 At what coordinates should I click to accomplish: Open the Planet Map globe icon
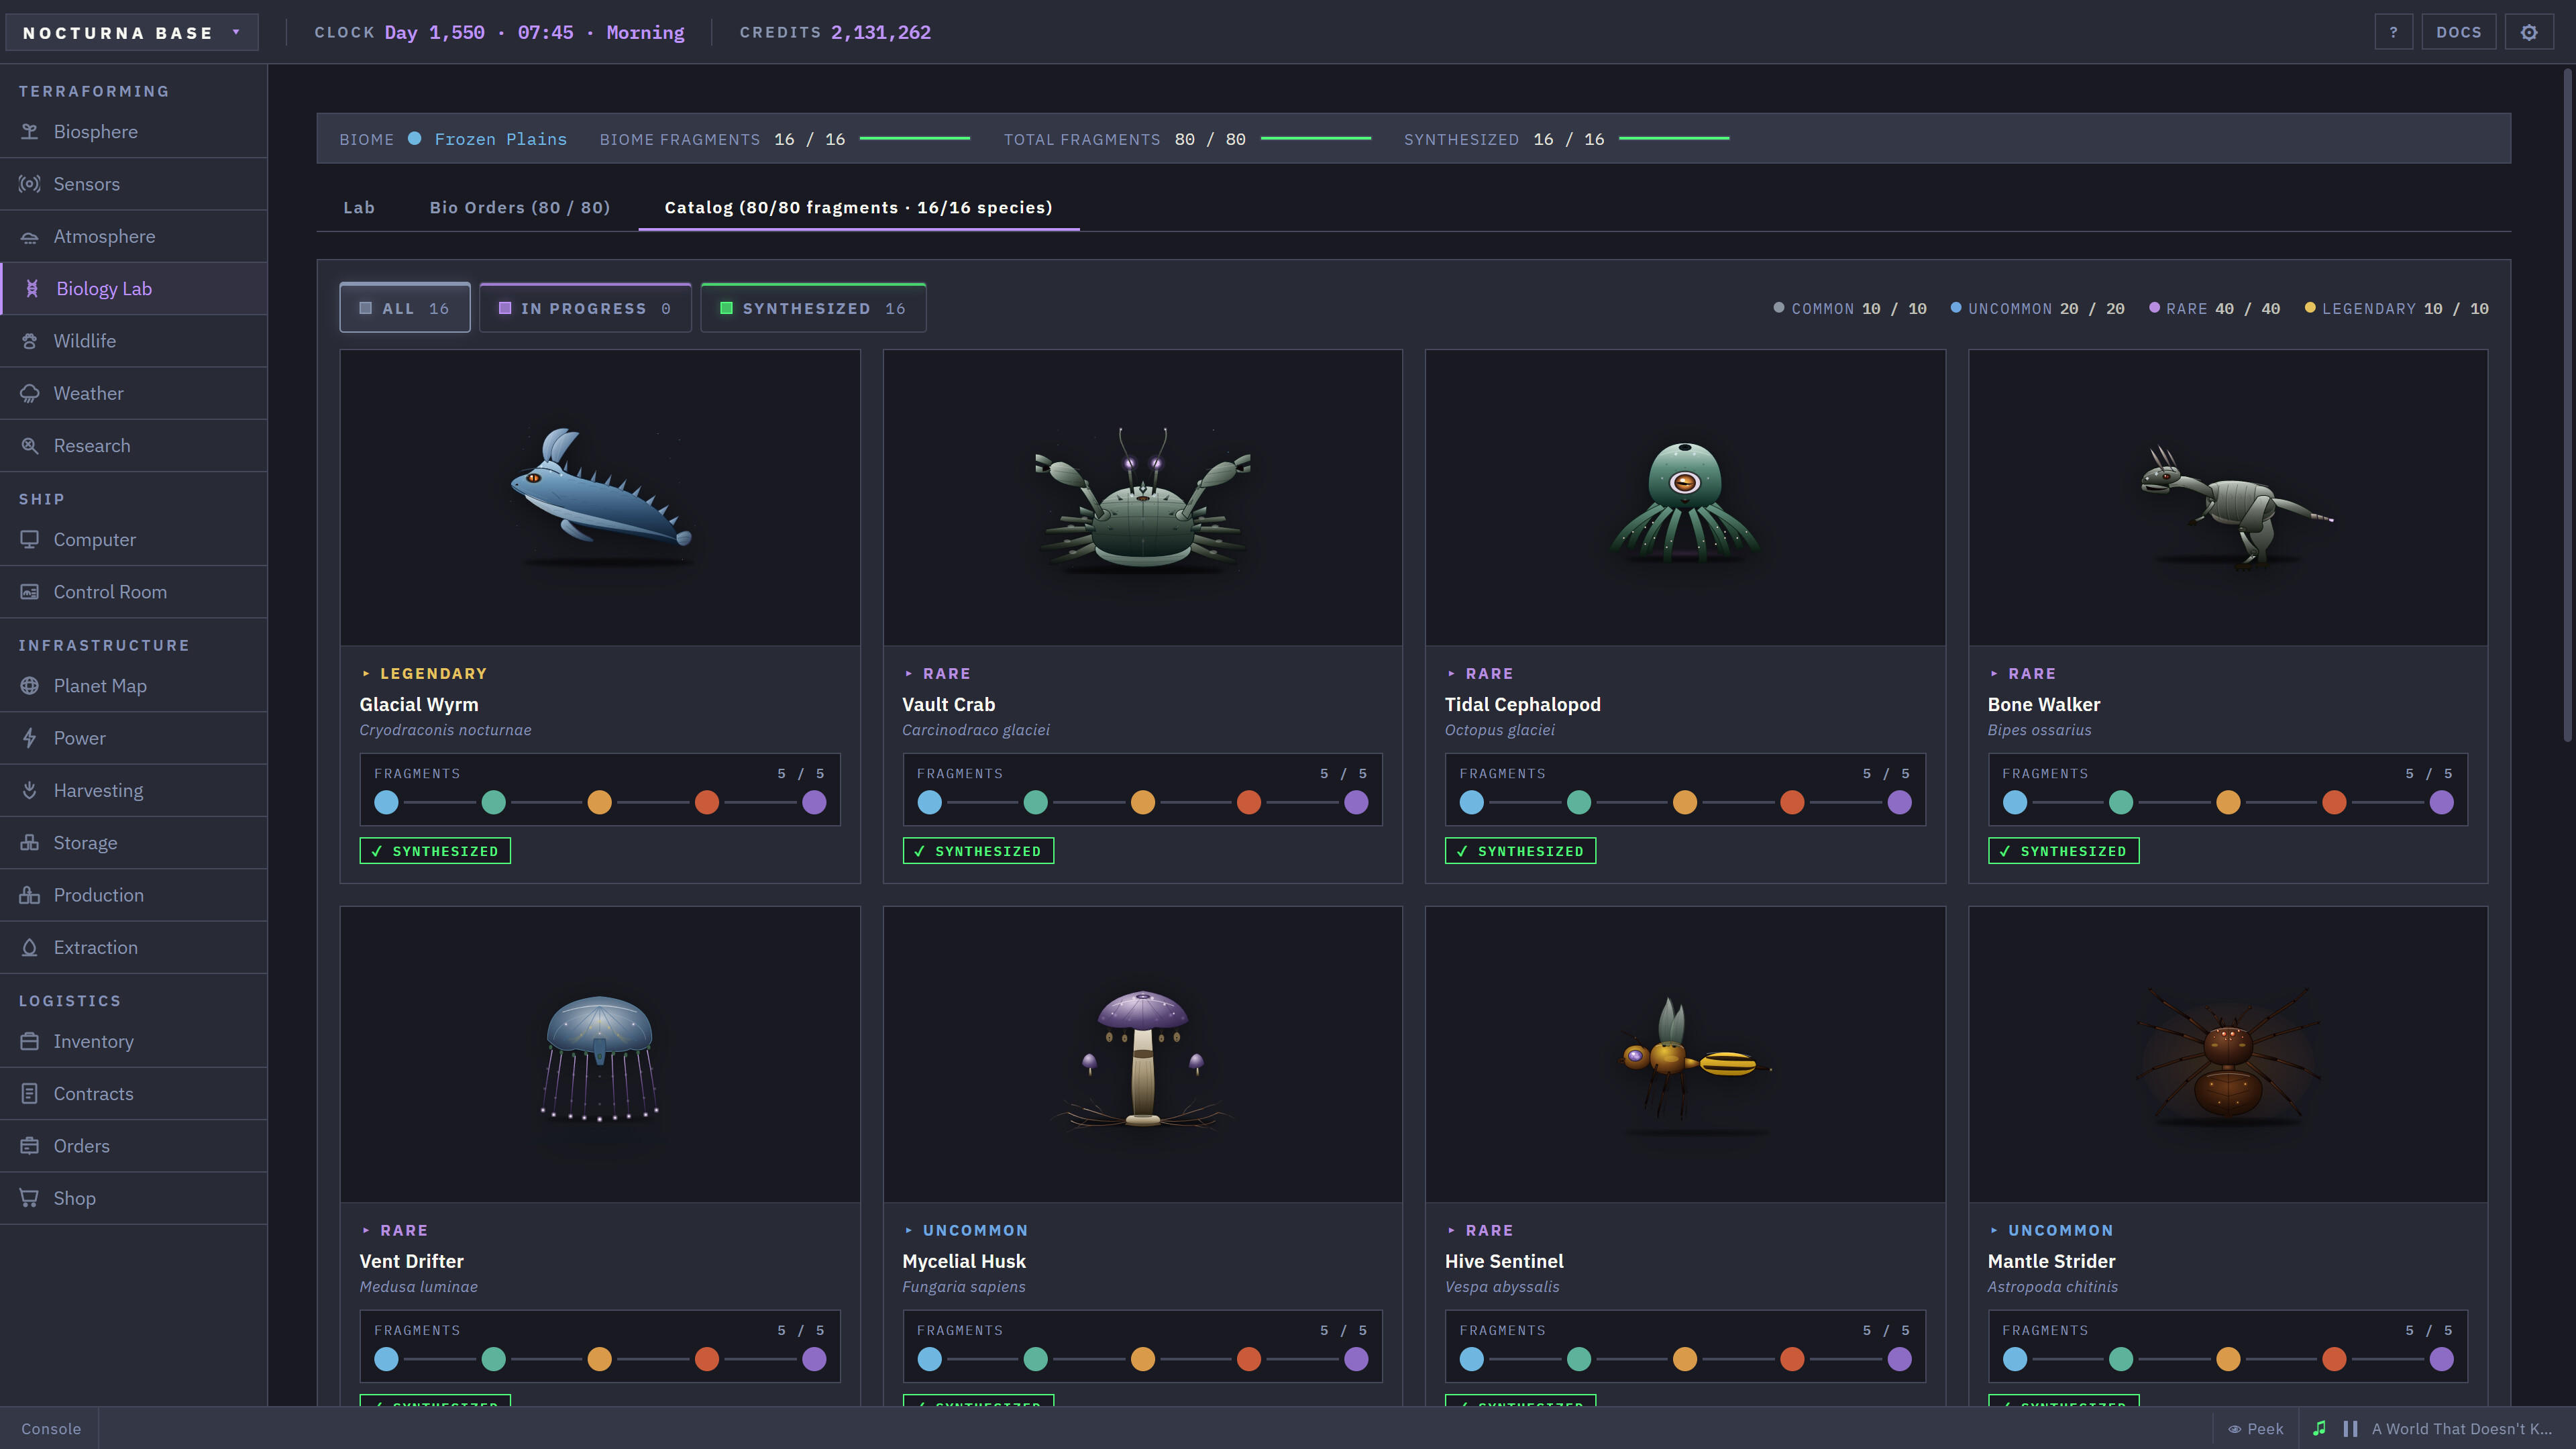30,686
